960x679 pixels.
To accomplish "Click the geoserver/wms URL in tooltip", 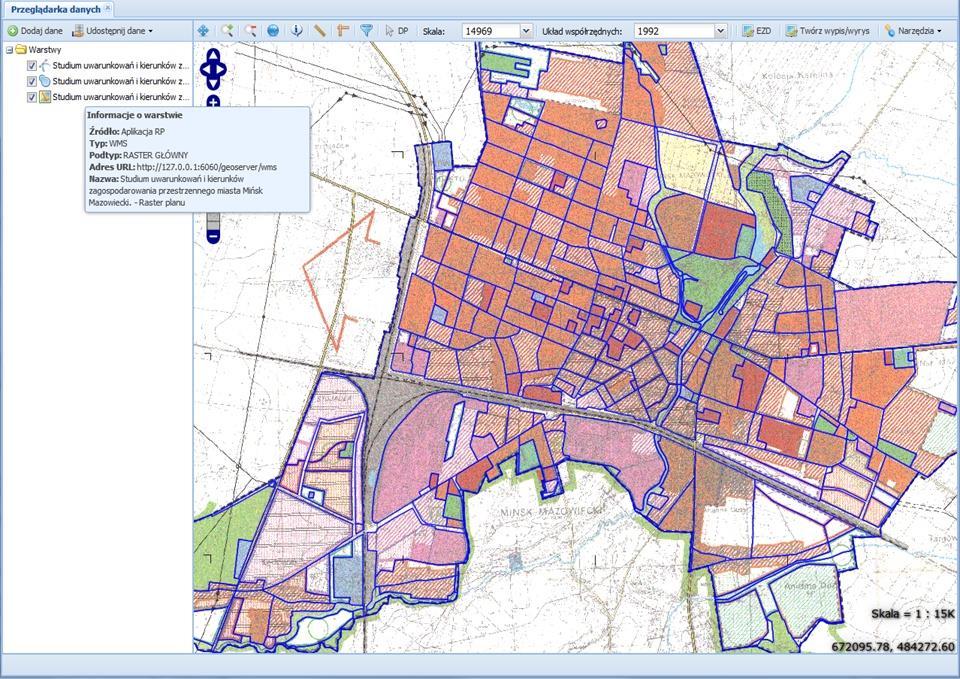I will [x=206, y=167].
